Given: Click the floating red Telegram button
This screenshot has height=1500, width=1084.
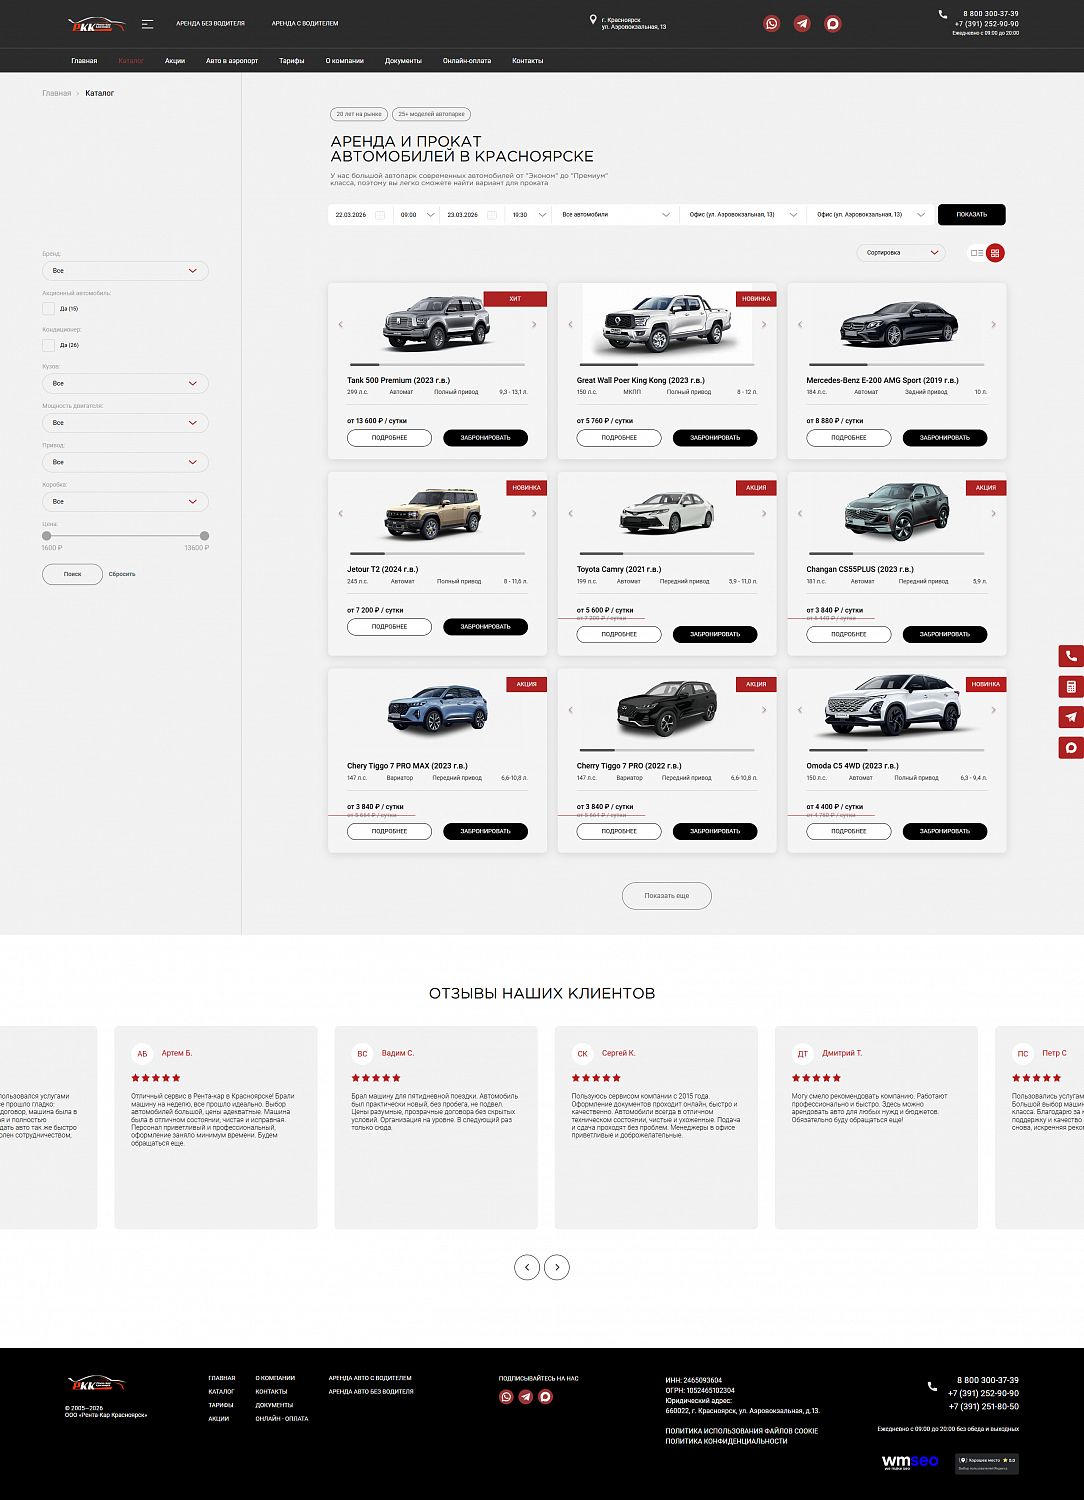Looking at the screenshot, I should tap(1071, 717).
